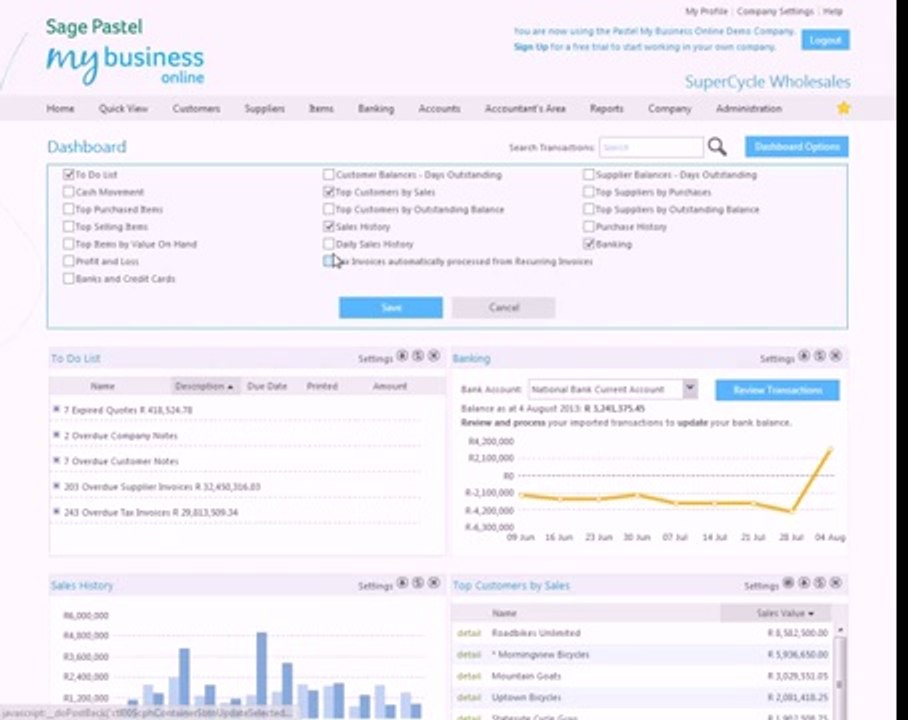Tick the Profit and Loss checkbox
Image resolution: width=908 pixels, height=720 pixels.
(x=68, y=261)
